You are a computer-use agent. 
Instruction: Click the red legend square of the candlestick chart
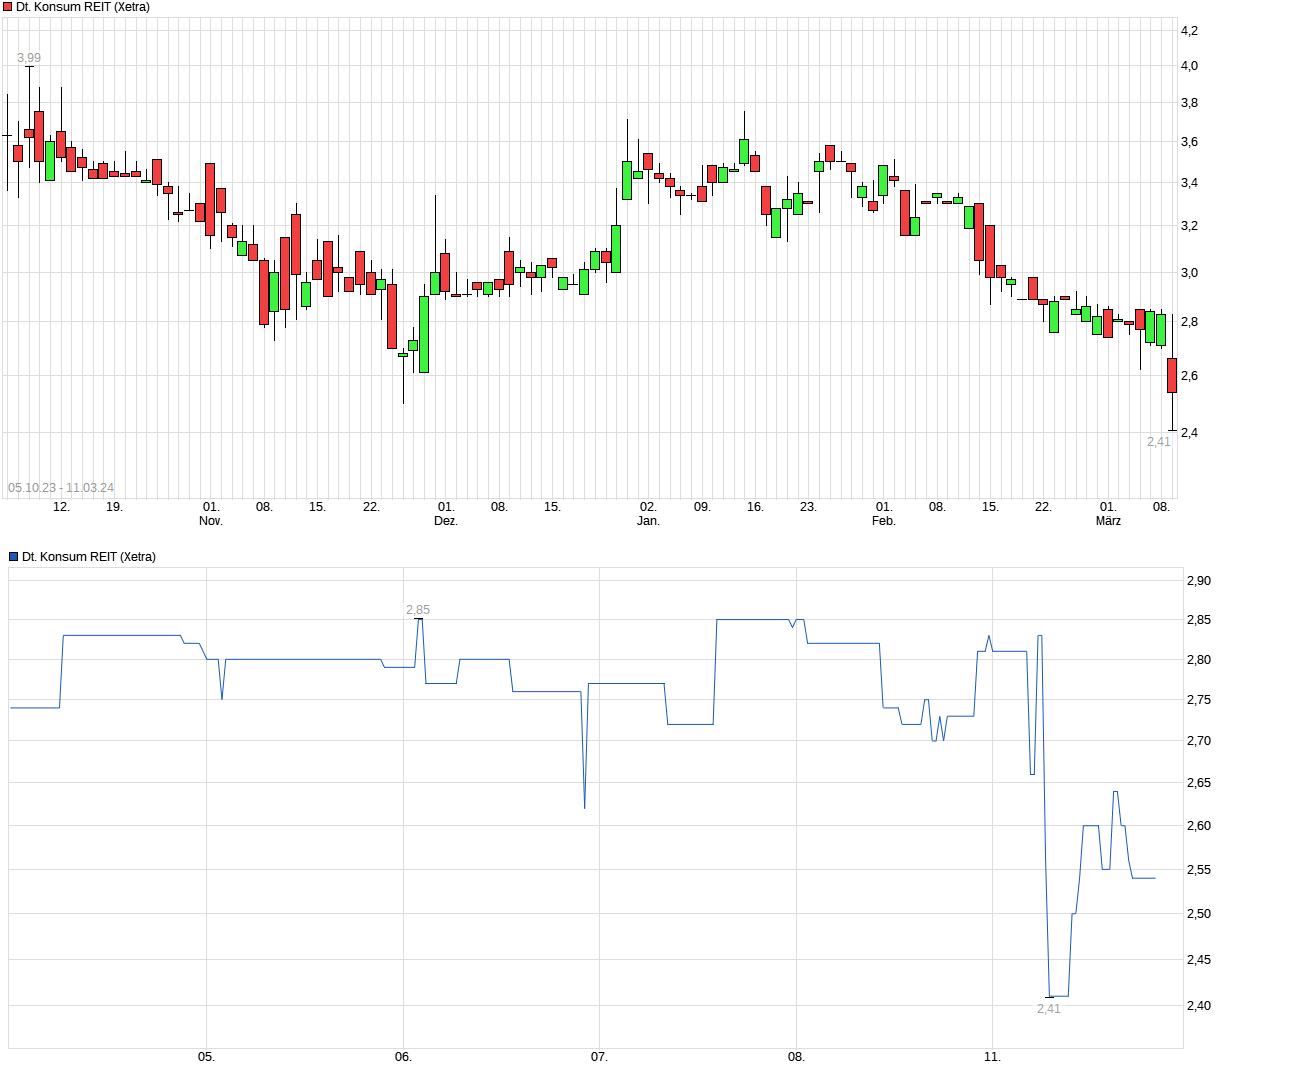[9, 5]
